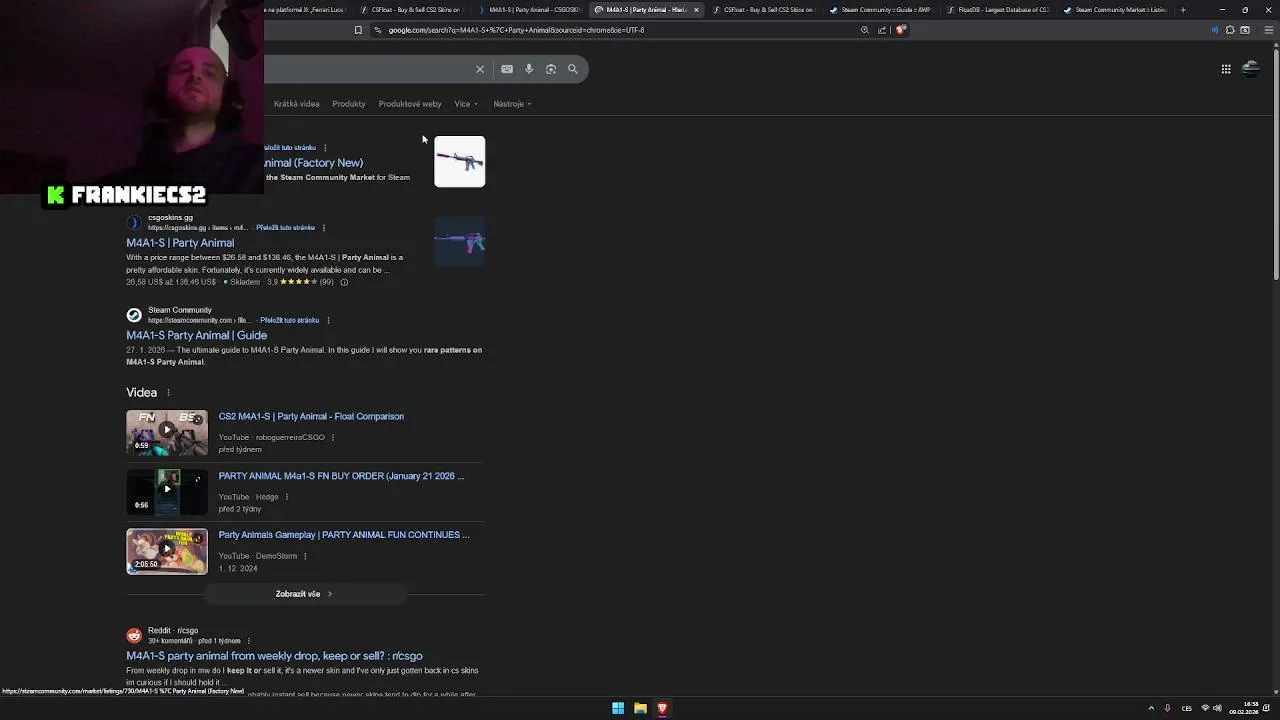
Task: Switch to the M4A1-S Party Animal CSGOSKINS tab
Action: [x=529, y=10]
